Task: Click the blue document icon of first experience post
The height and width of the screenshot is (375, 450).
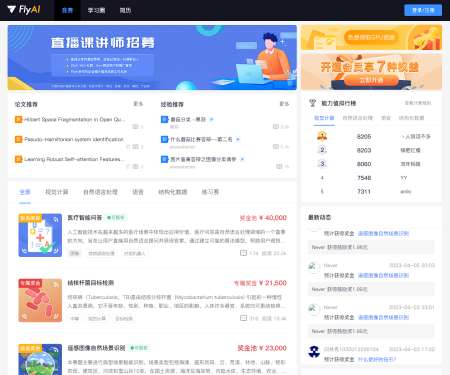Action: tap(164, 119)
